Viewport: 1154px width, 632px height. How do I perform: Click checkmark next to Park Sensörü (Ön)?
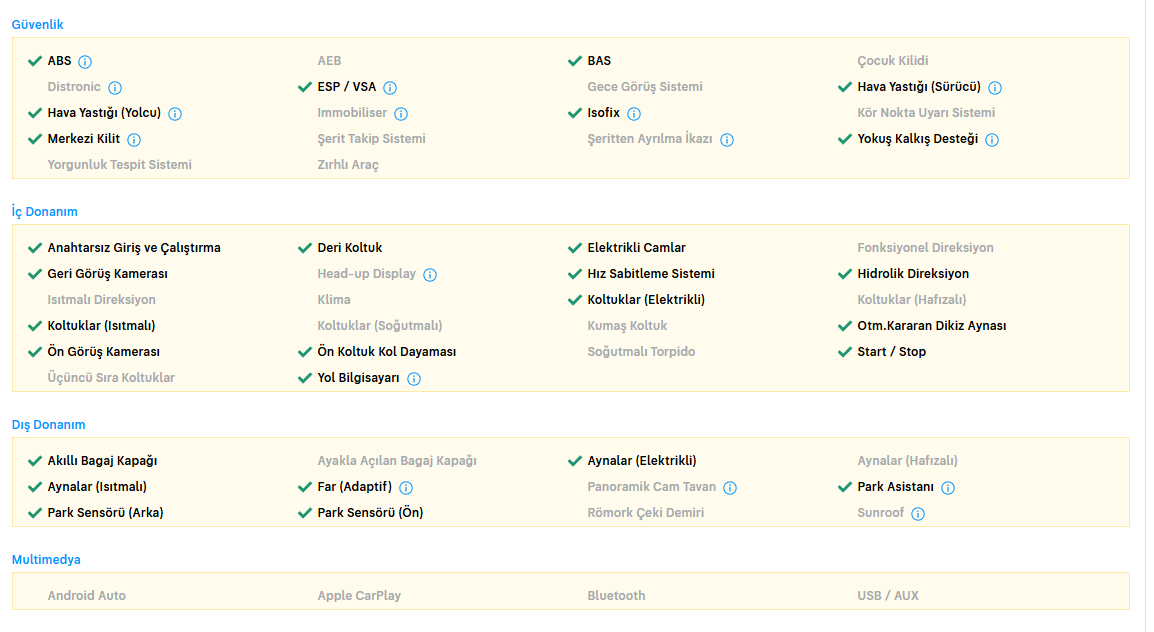click(305, 513)
